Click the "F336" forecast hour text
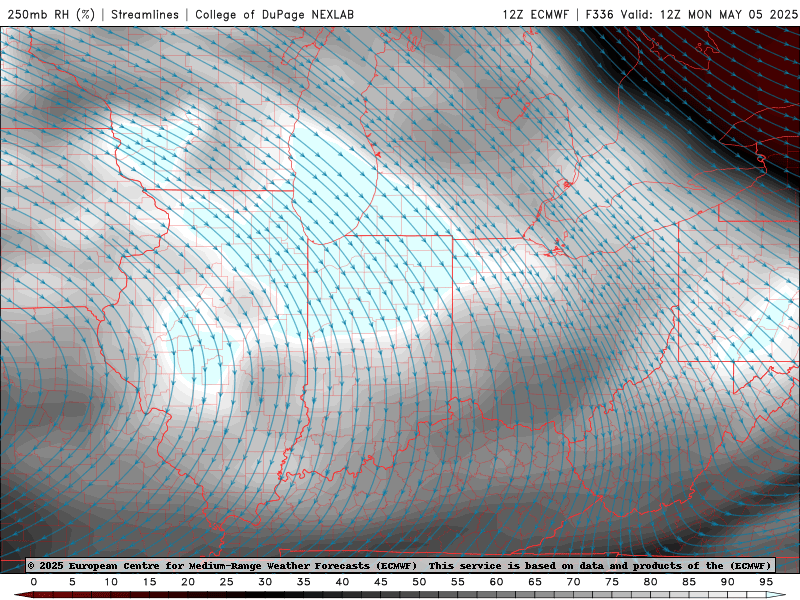800x600 pixels. tap(599, 14)
